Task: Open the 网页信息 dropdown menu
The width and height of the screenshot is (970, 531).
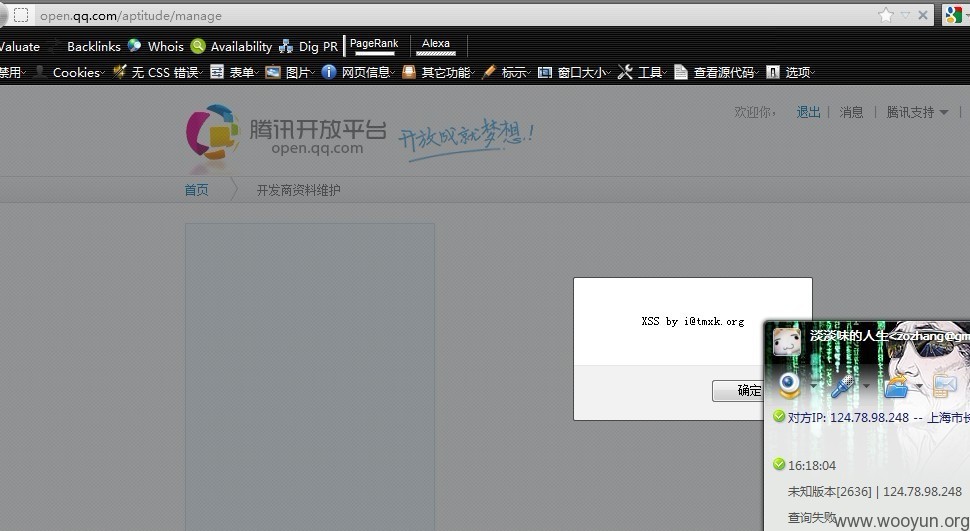Action: [368, 72]
